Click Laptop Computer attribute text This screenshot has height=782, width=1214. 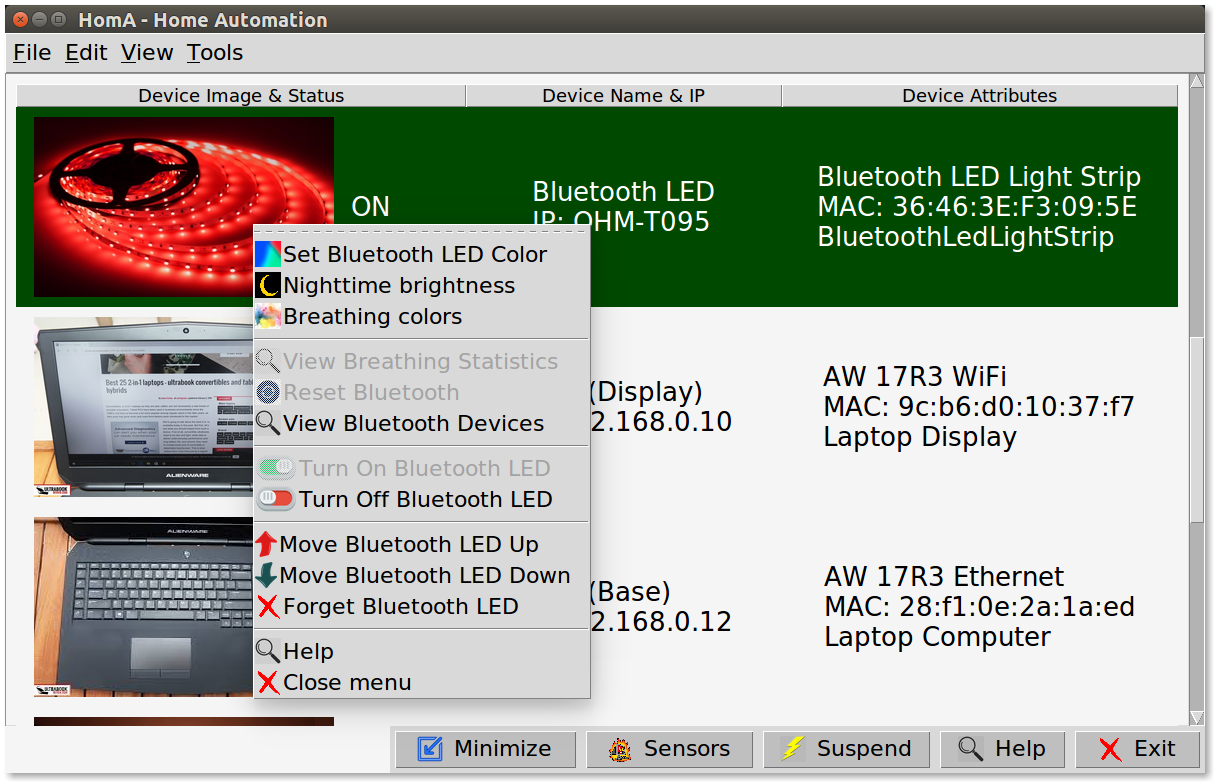point(937,637)
